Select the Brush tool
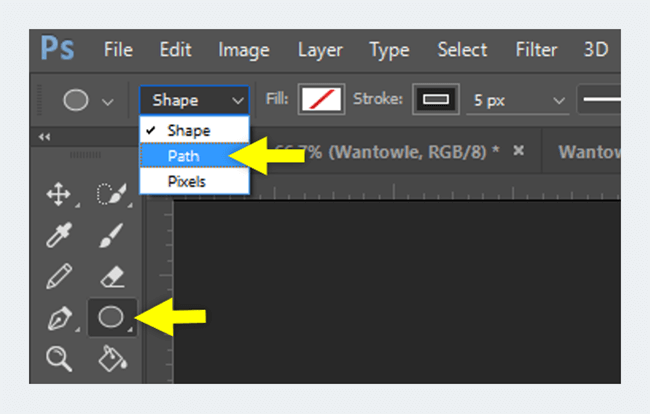 (x=109, y=236)
